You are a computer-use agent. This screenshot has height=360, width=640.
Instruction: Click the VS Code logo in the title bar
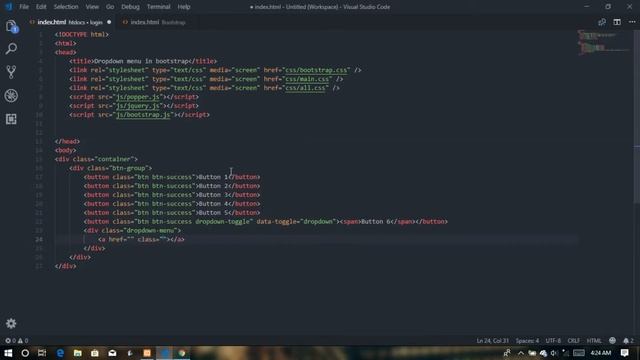coord(9,7)
